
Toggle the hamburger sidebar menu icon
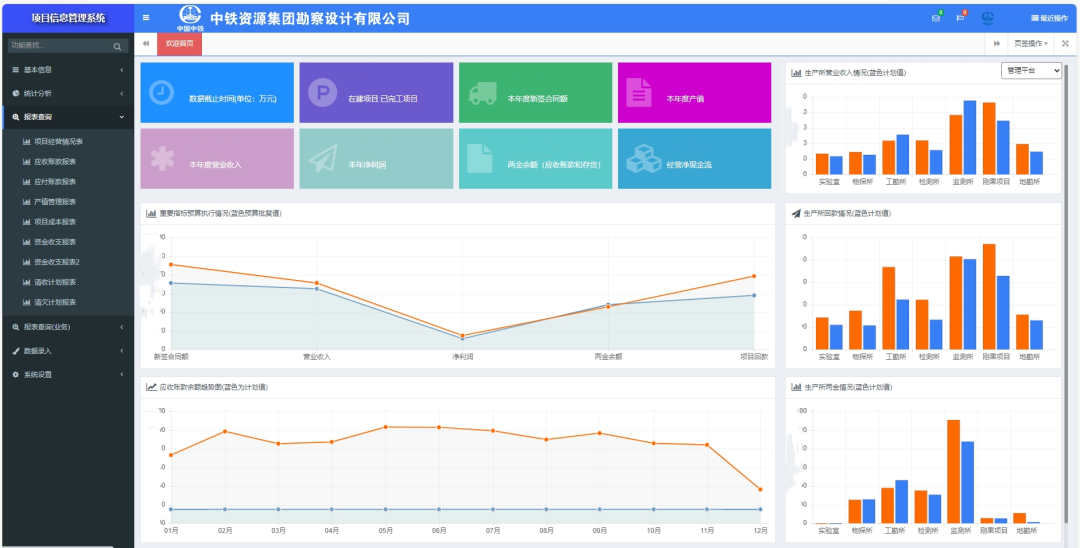point(146,18)
